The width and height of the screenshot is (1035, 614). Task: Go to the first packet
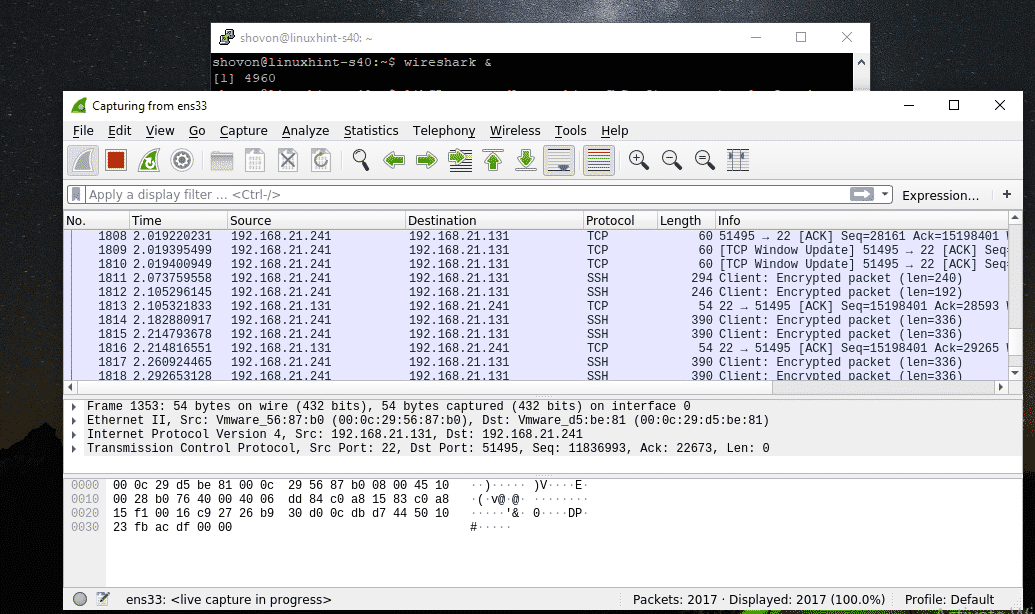[492, 160]
